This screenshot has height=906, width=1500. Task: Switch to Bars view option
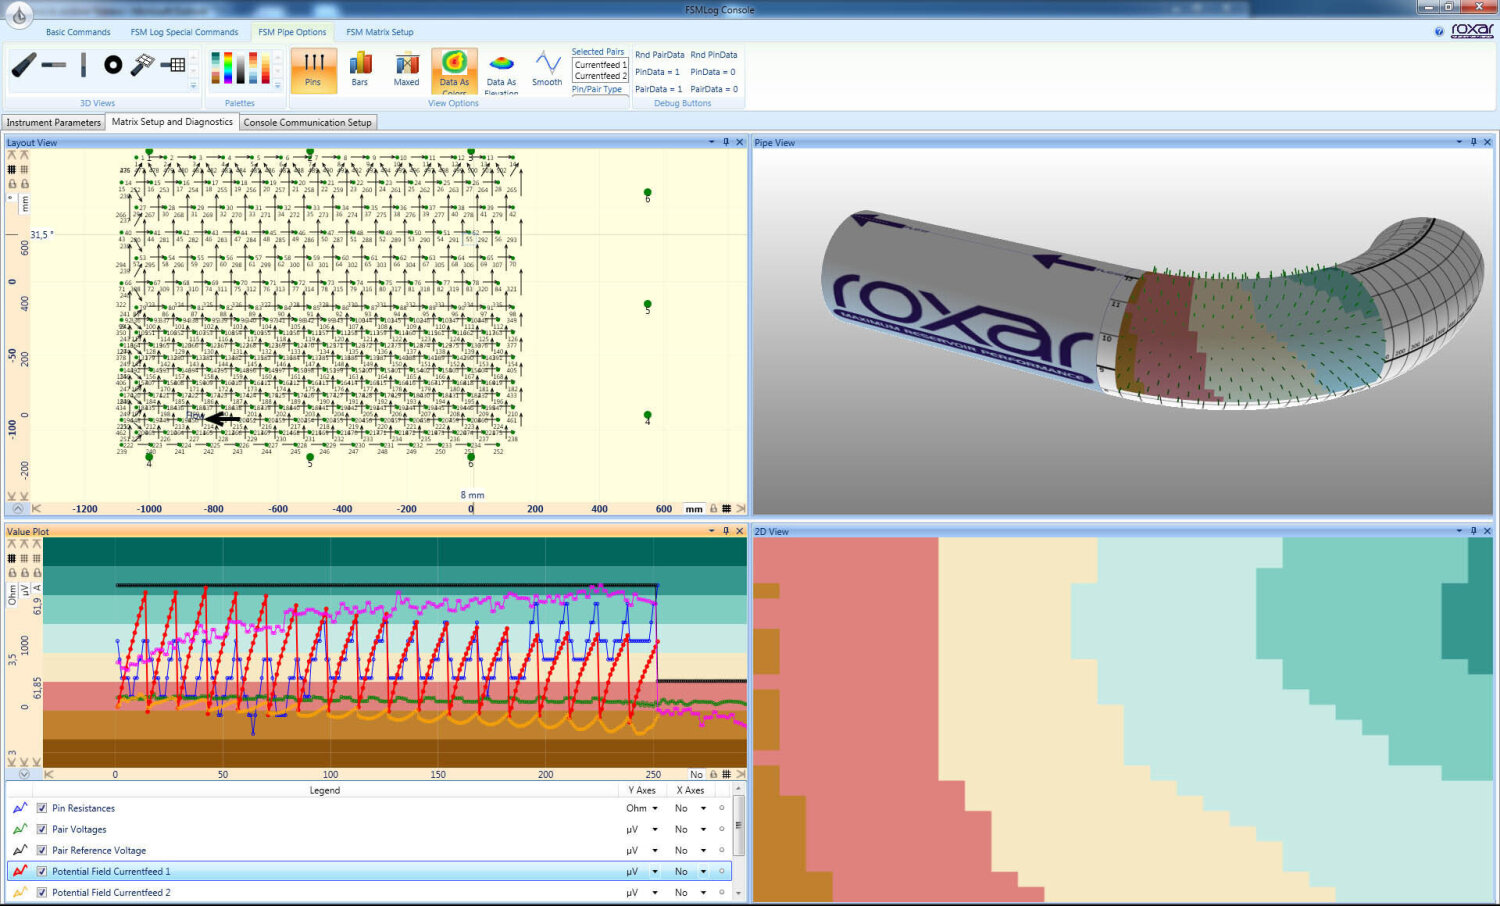(360, 69)
